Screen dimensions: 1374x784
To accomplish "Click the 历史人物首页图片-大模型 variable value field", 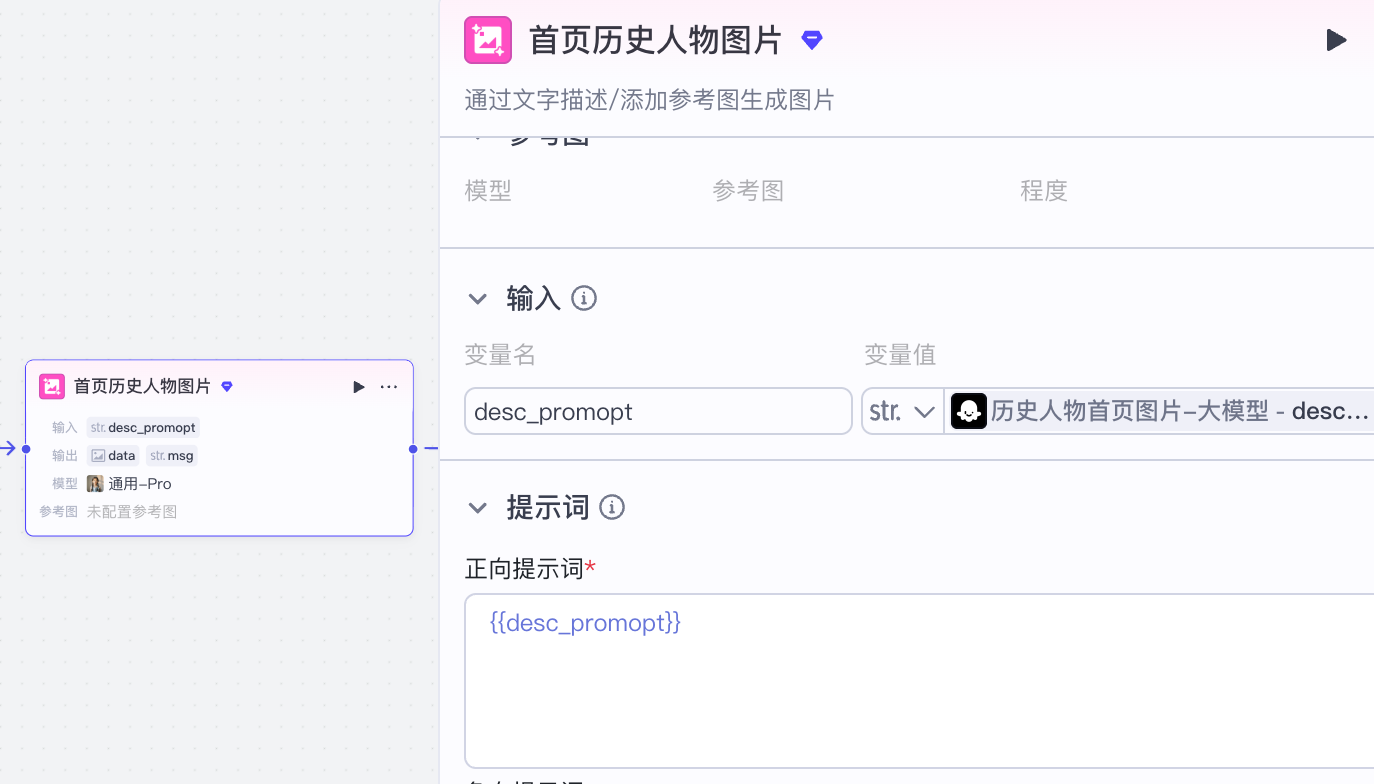I will [x=1160, y=411].
